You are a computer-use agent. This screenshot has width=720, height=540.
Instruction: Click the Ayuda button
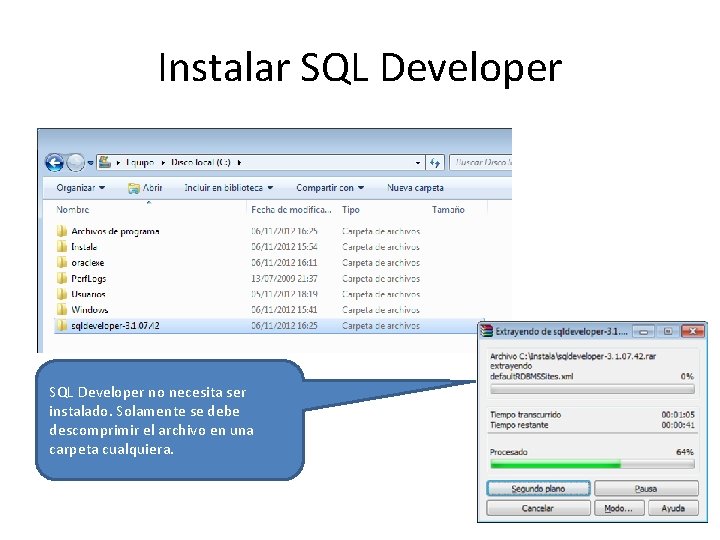pyautogui.click(x=673, y=508)
